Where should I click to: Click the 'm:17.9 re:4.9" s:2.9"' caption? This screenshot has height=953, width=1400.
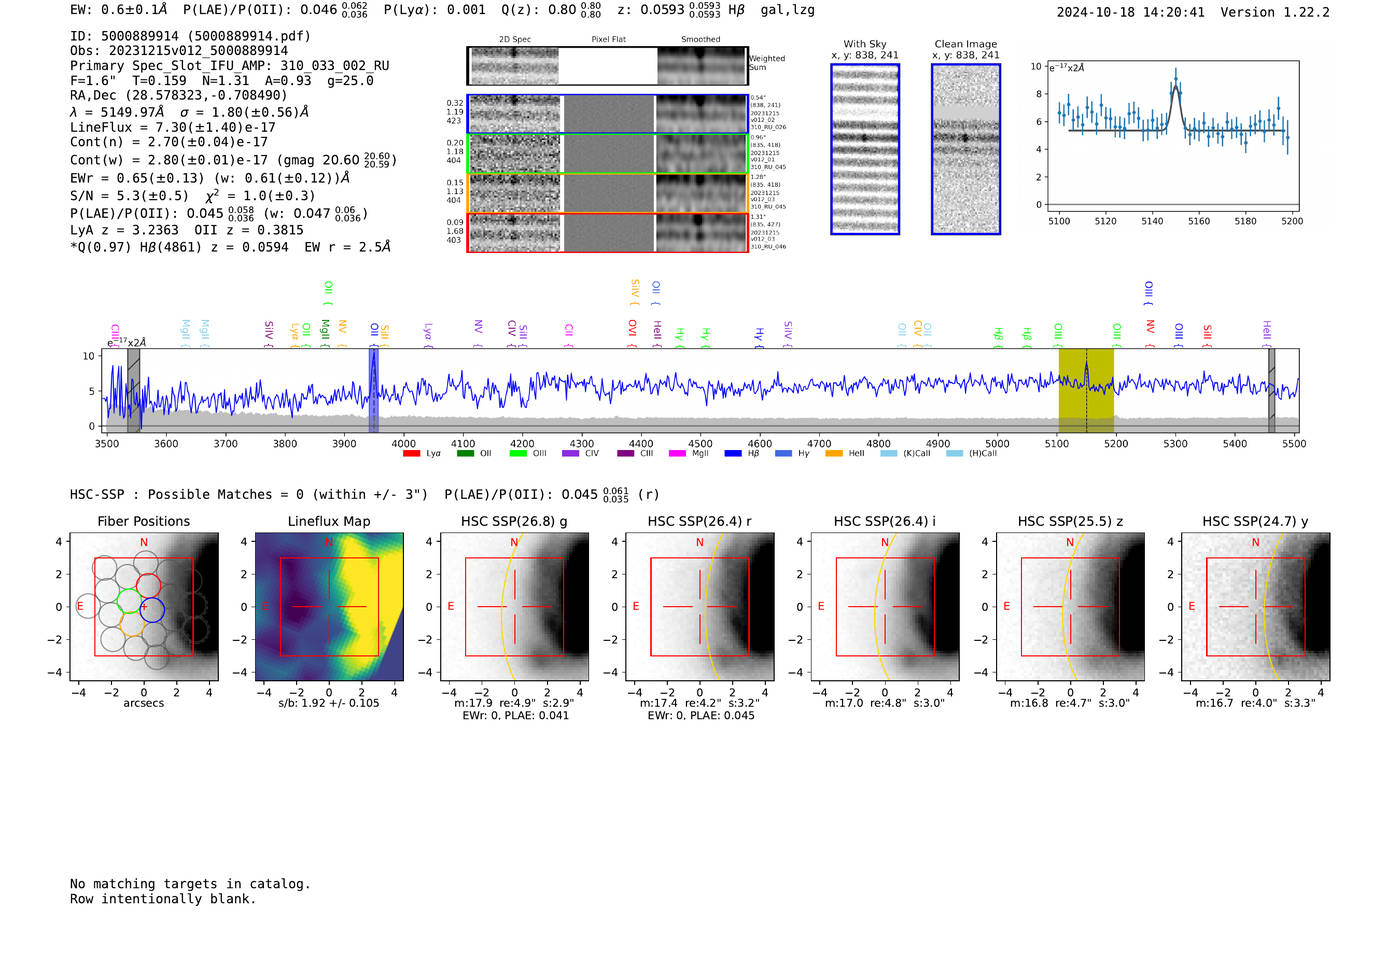click(x=514, y=703)
